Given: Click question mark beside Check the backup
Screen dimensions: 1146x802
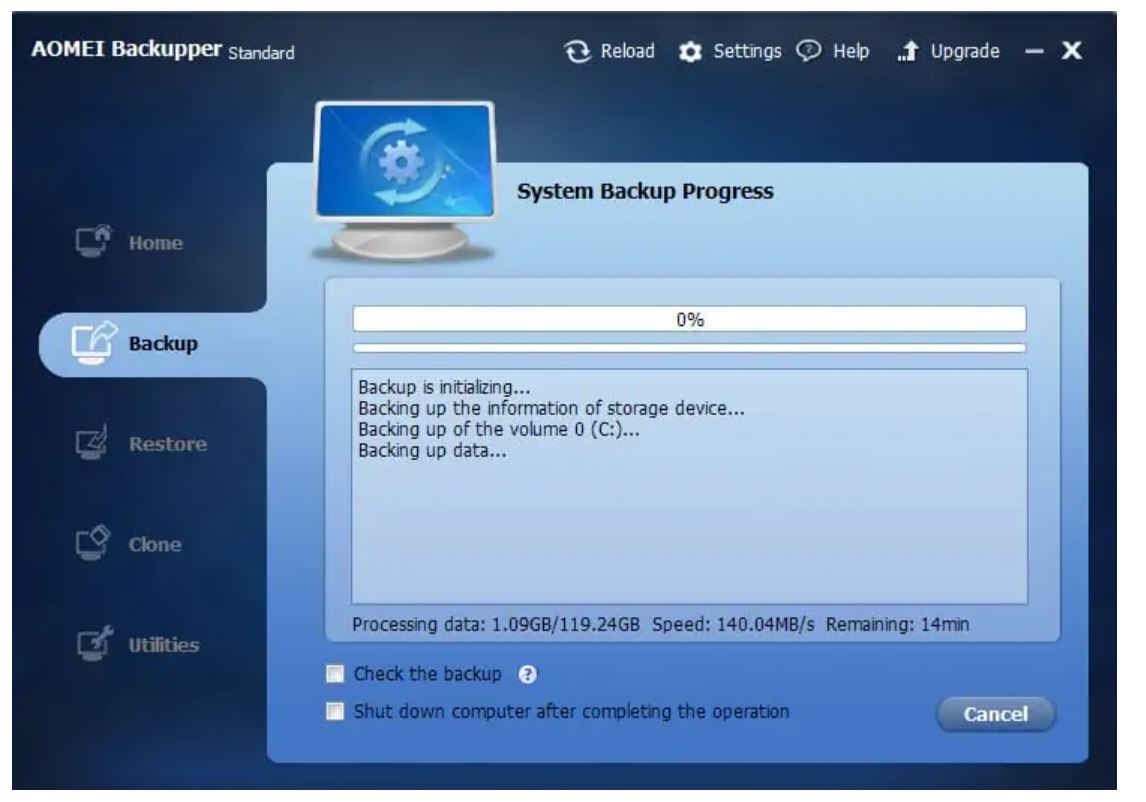Looking at the screenshot, I should tap(526, 675).
